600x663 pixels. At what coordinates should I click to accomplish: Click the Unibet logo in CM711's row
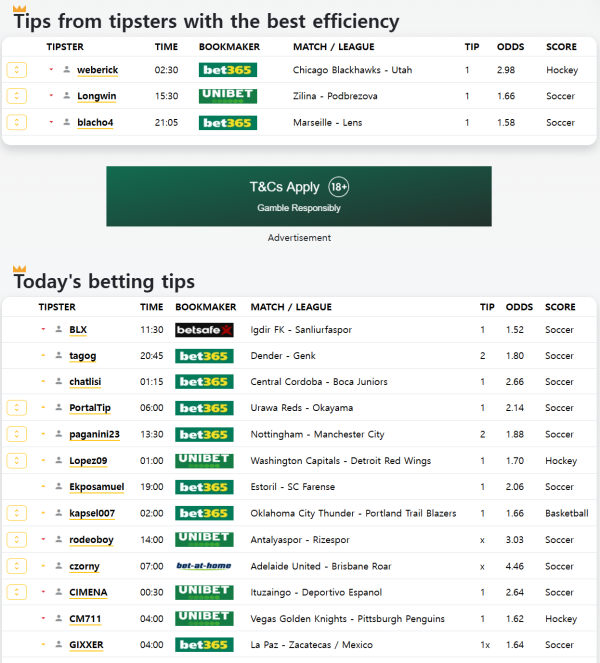204,618
